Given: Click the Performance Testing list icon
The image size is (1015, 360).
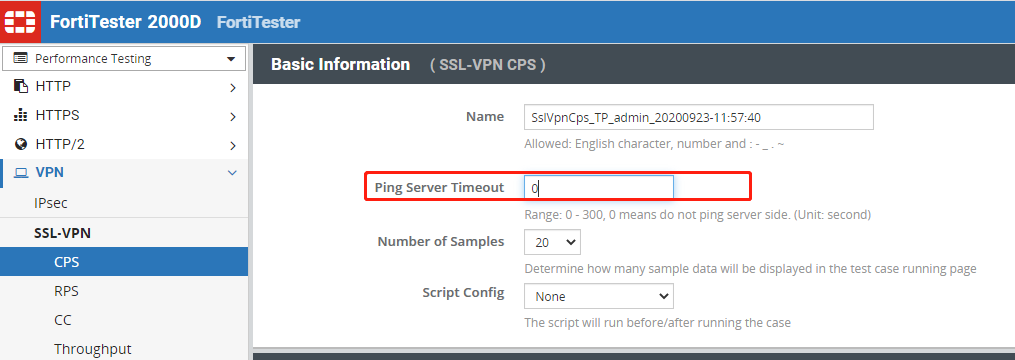Looking at the screenshot, I should click(21, 58).
